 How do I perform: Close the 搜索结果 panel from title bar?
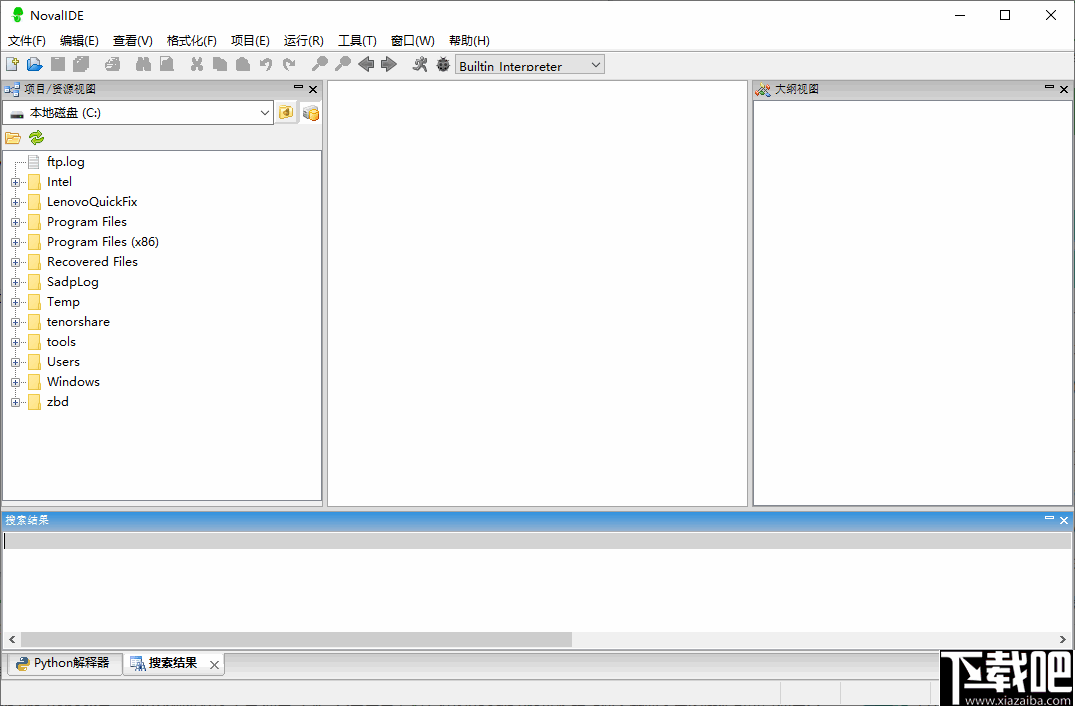point(1064,520)
